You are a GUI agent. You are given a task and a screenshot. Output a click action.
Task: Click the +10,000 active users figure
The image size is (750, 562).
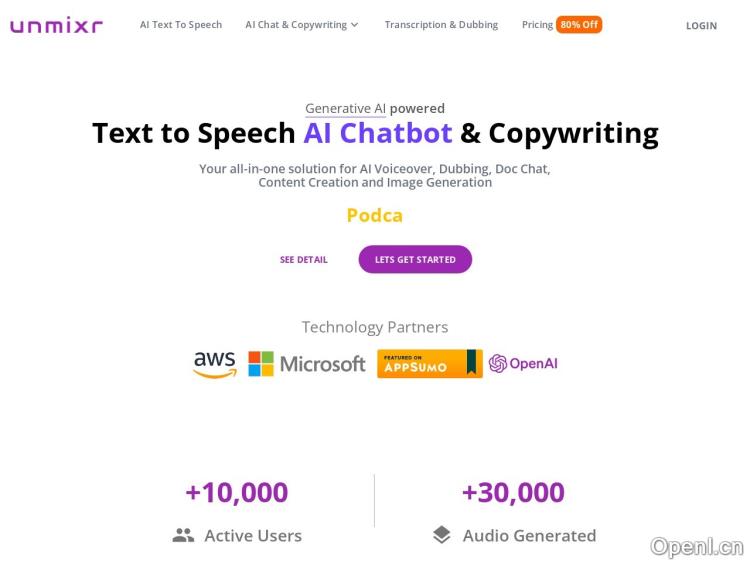click(x=236, y=493)
